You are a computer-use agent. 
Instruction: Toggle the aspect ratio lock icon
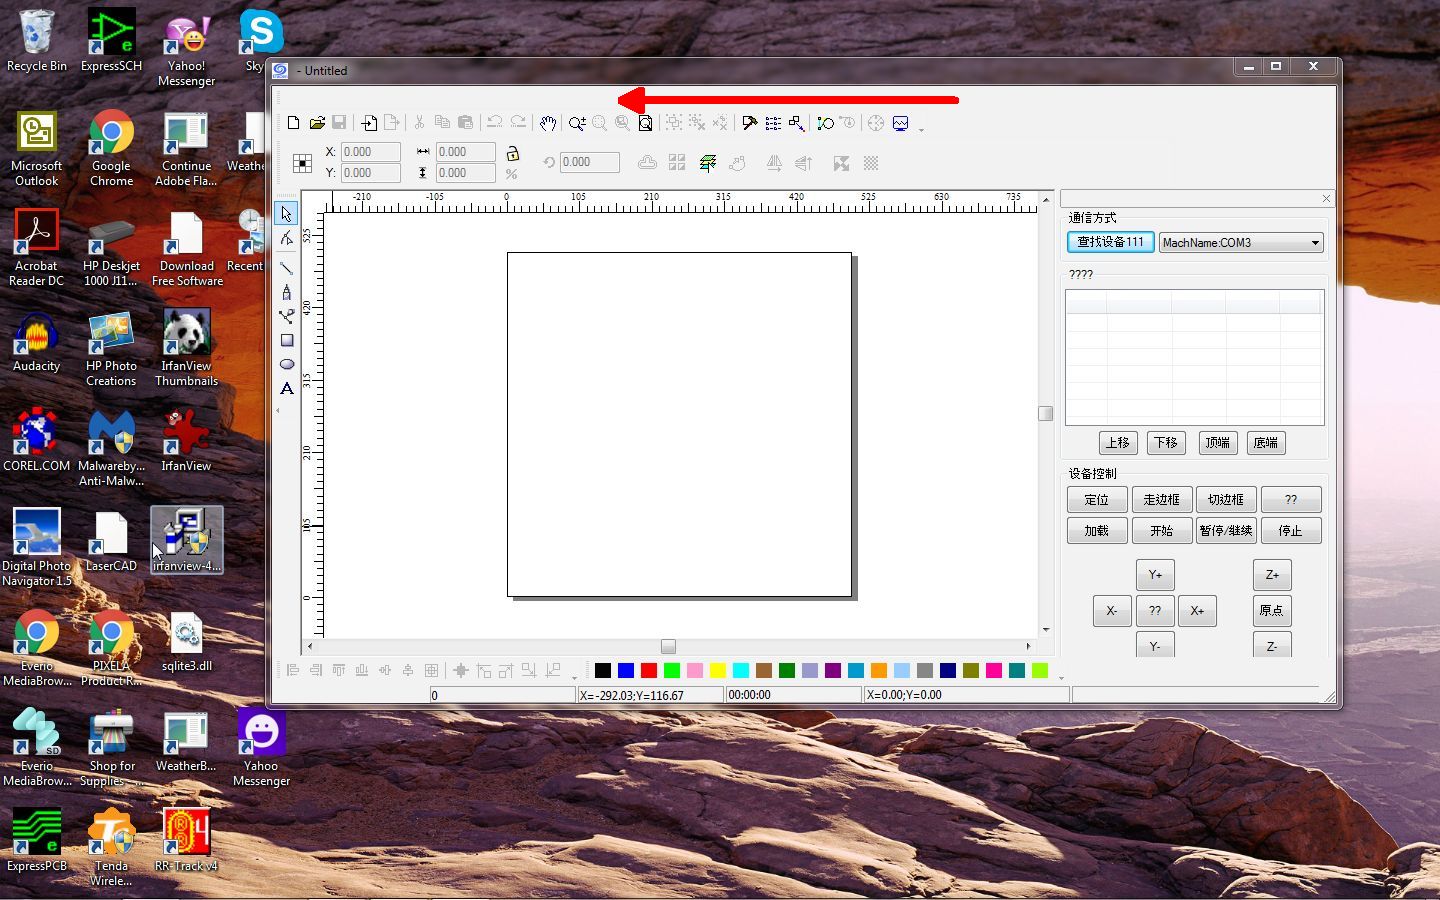click(x=512, y=153)
